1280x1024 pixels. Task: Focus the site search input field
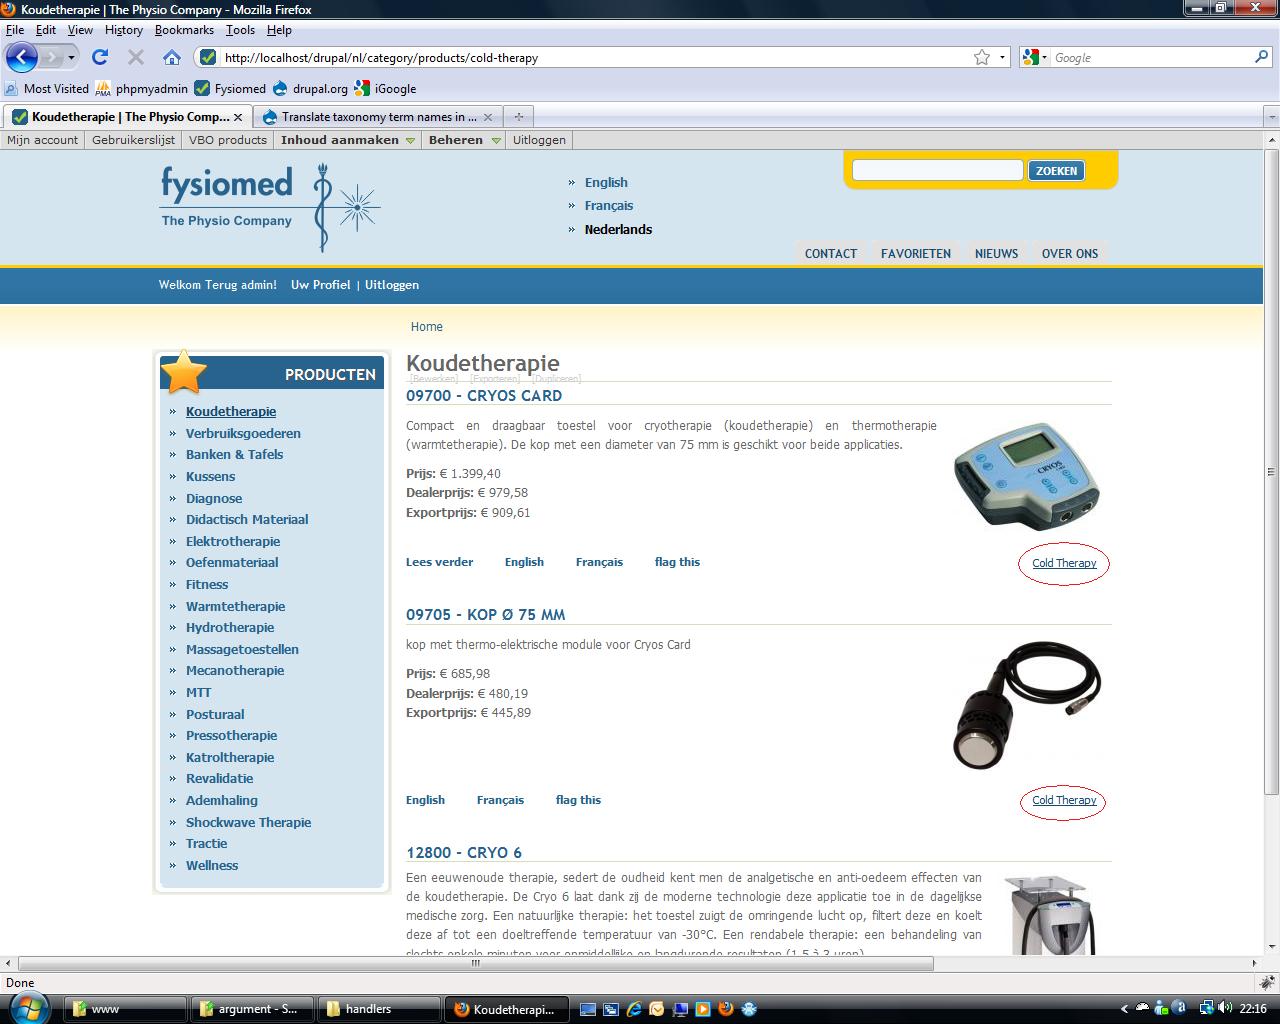(x=937, y=170)
